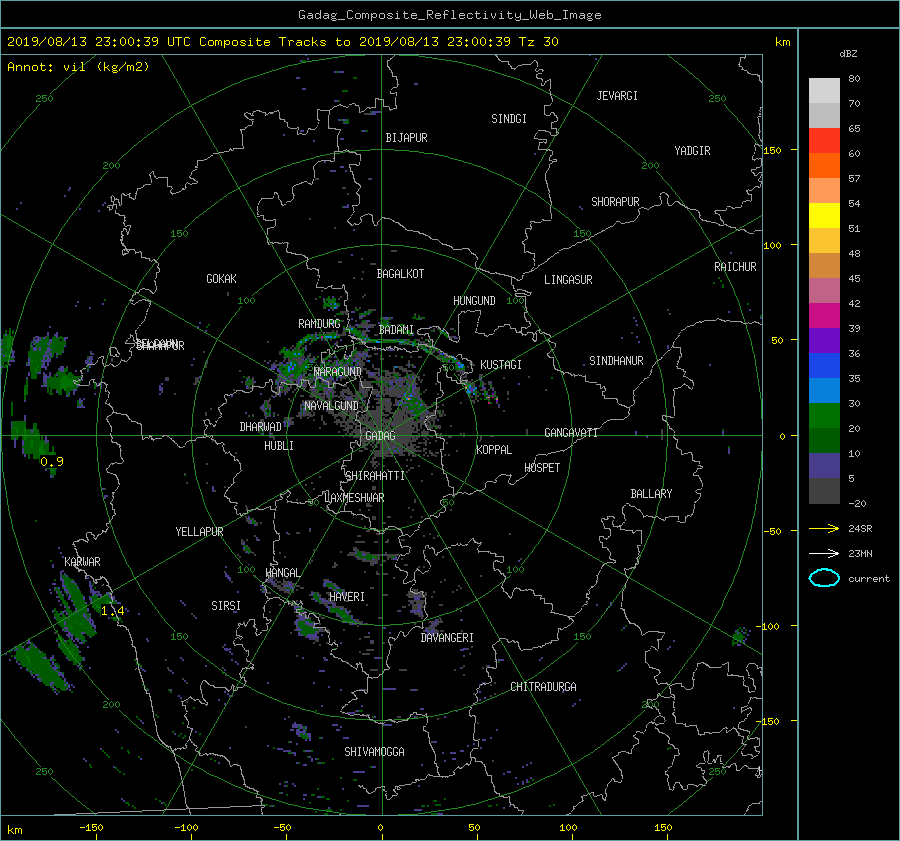The height and width of the screenshot is (841, 900).
Task: Pick the light blue 30-35 dBZ band
Action: 824,390
